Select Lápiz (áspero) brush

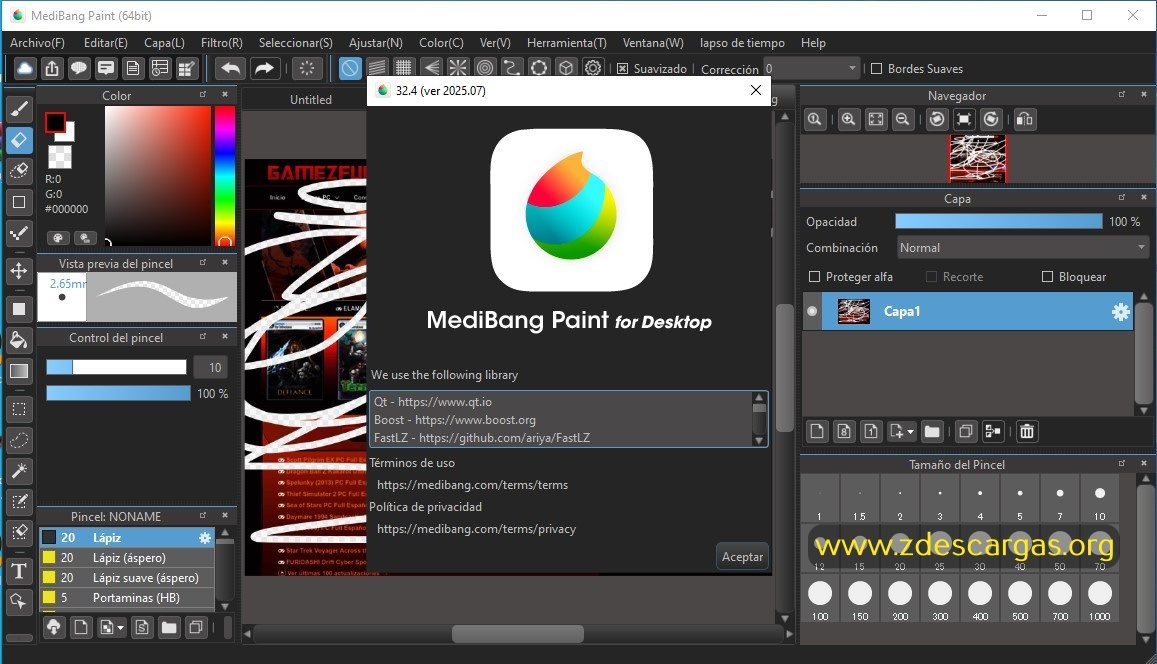(x=127, y=558)
